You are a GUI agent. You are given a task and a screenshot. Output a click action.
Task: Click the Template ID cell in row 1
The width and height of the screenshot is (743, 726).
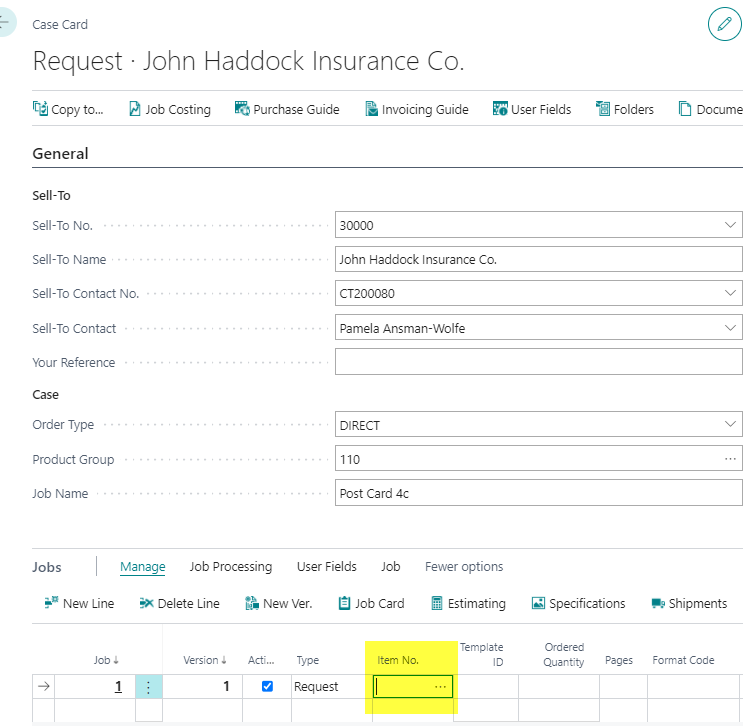pos(486,687)
